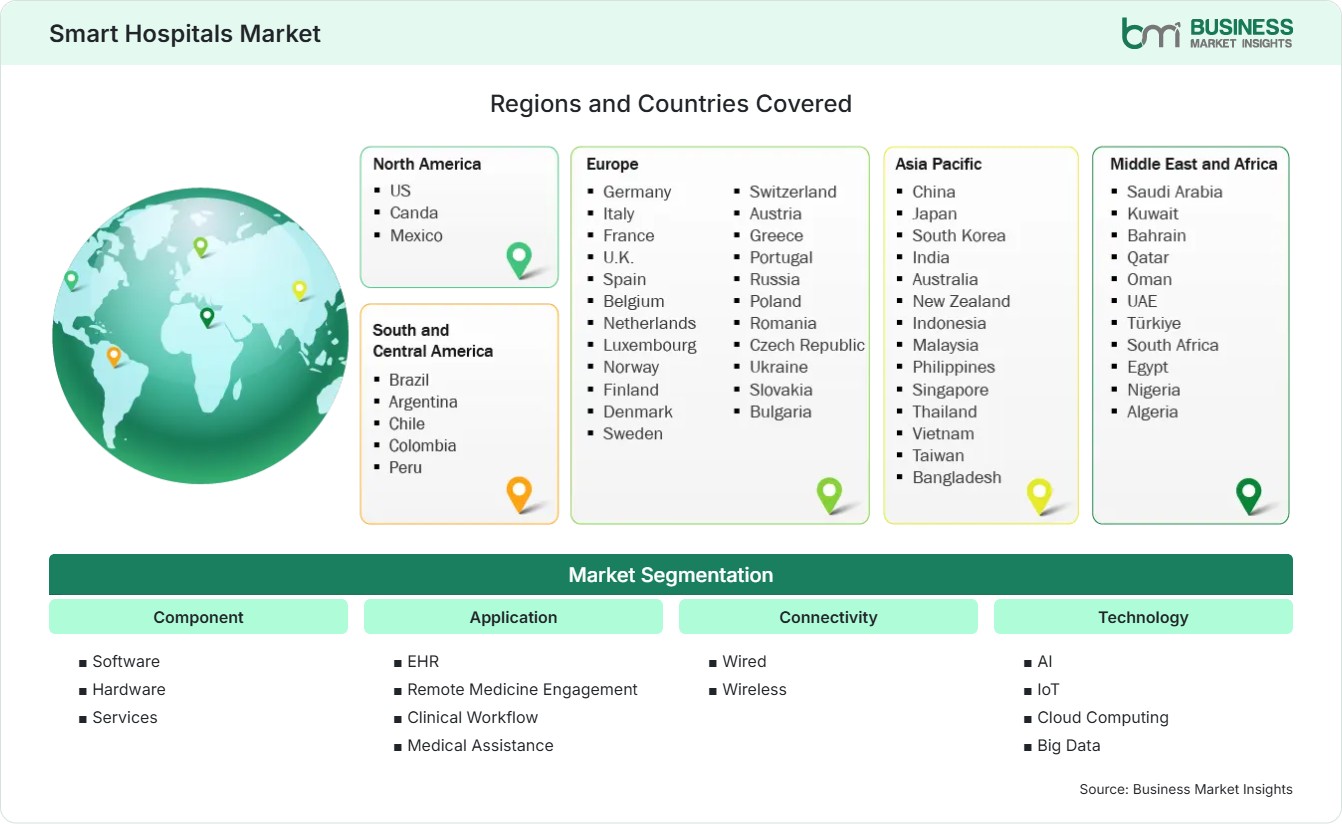Click AI under Technology
1342x824 pixels.
(1045, 661)
